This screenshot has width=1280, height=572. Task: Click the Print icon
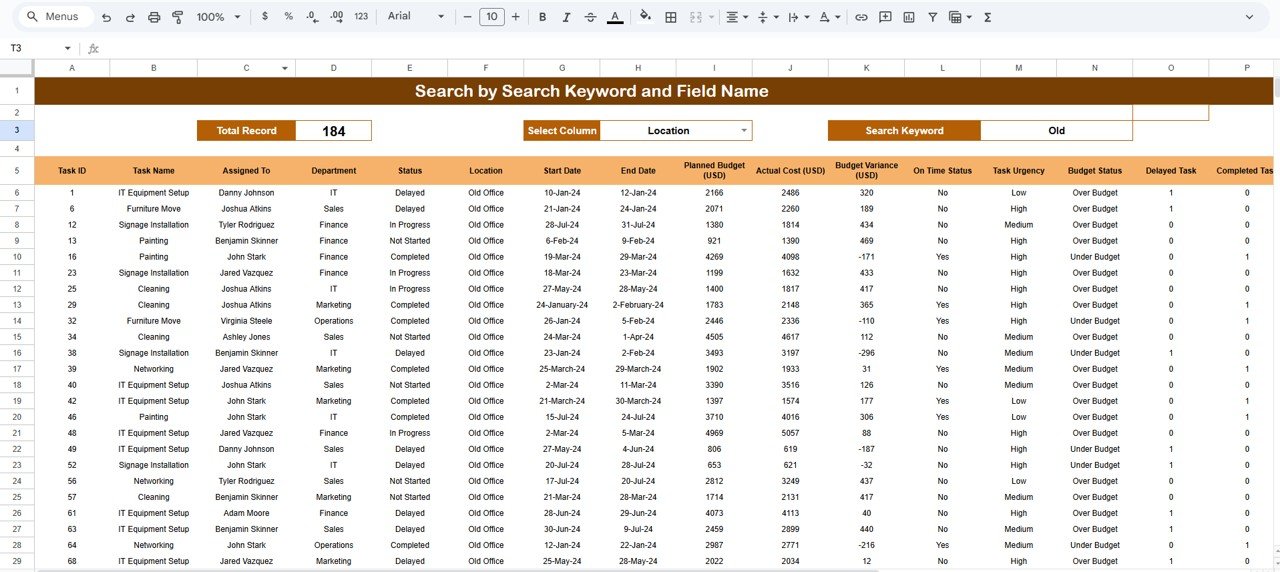tap(154, 17)
